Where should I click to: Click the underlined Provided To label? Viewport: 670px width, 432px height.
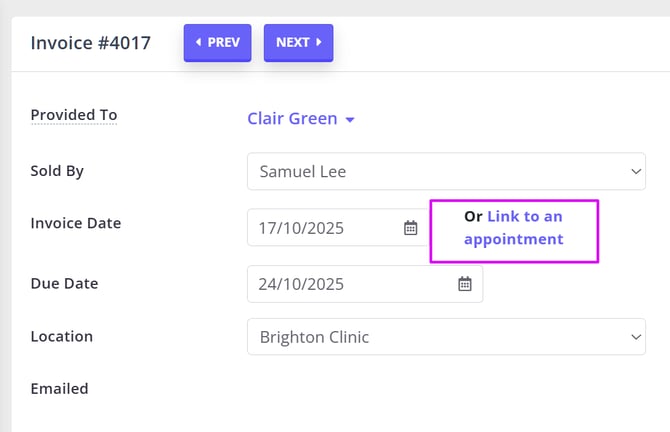coord(74,115)
